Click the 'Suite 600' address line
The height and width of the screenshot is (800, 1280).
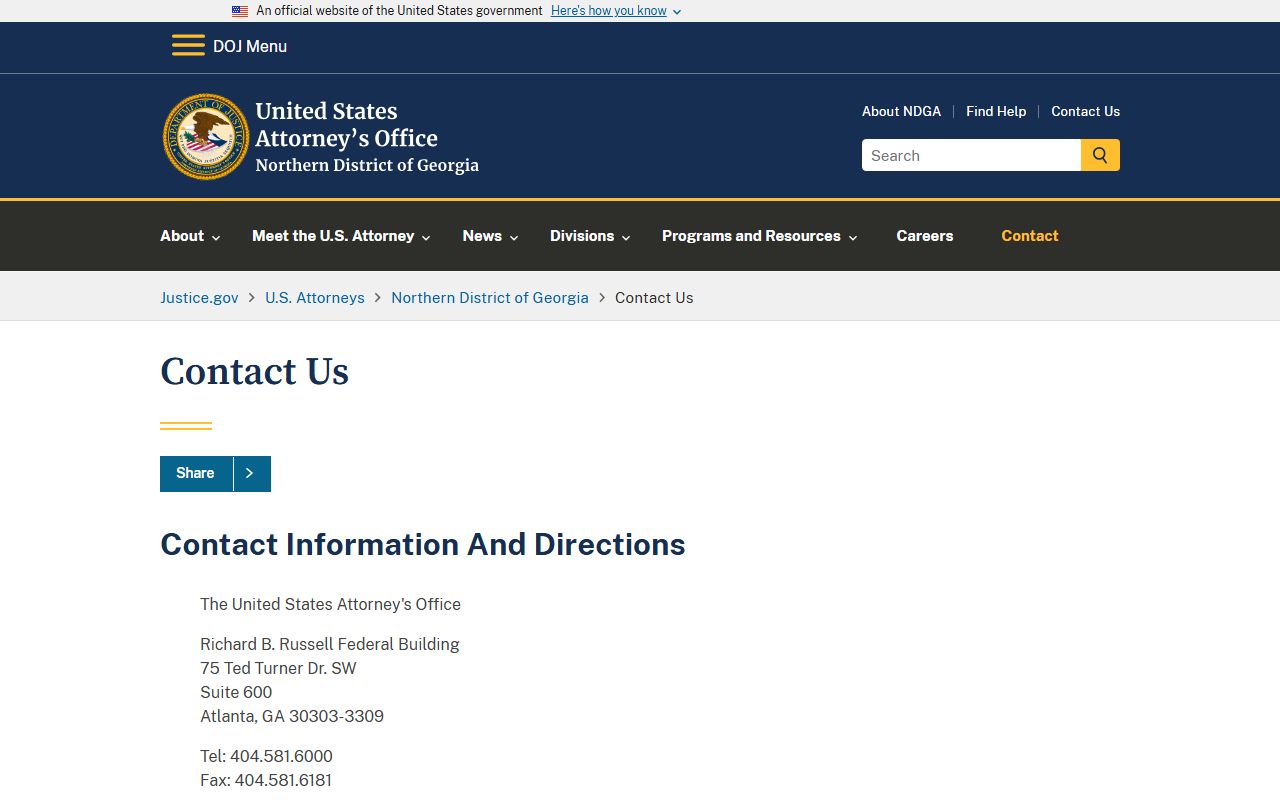pyautogui.click(x=236, y=692)
